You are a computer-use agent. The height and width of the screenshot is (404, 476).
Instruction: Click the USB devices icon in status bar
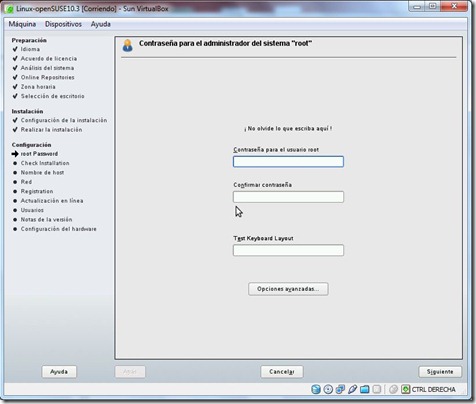coord(352,389)
